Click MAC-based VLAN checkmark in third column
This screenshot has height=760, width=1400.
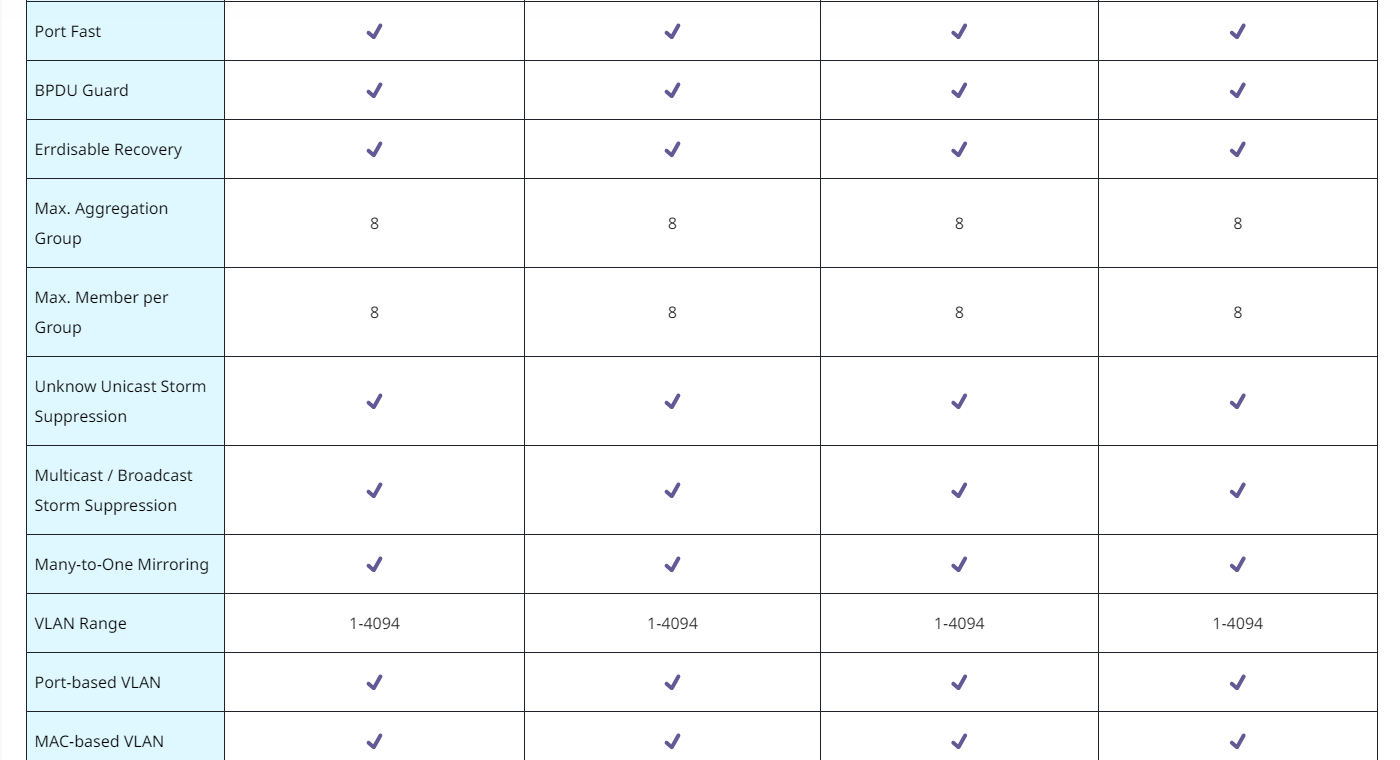(959, 741)
